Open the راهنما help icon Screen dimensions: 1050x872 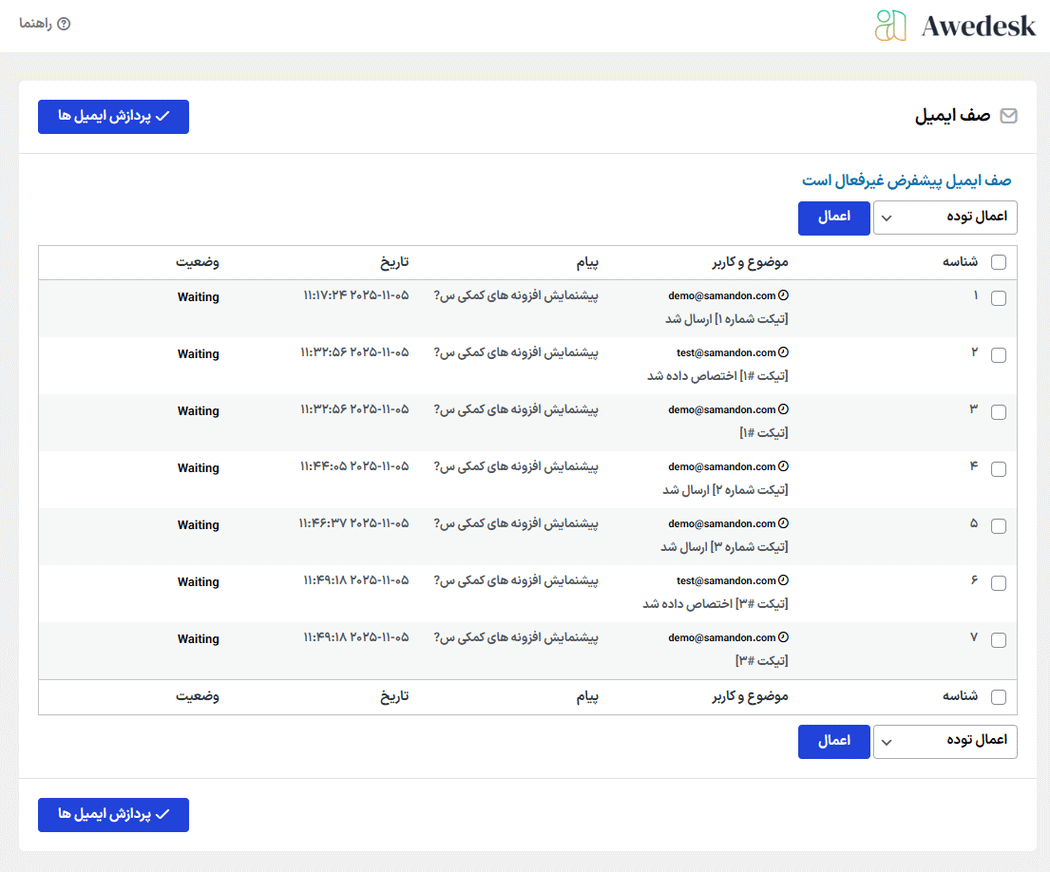coord(64,24)
